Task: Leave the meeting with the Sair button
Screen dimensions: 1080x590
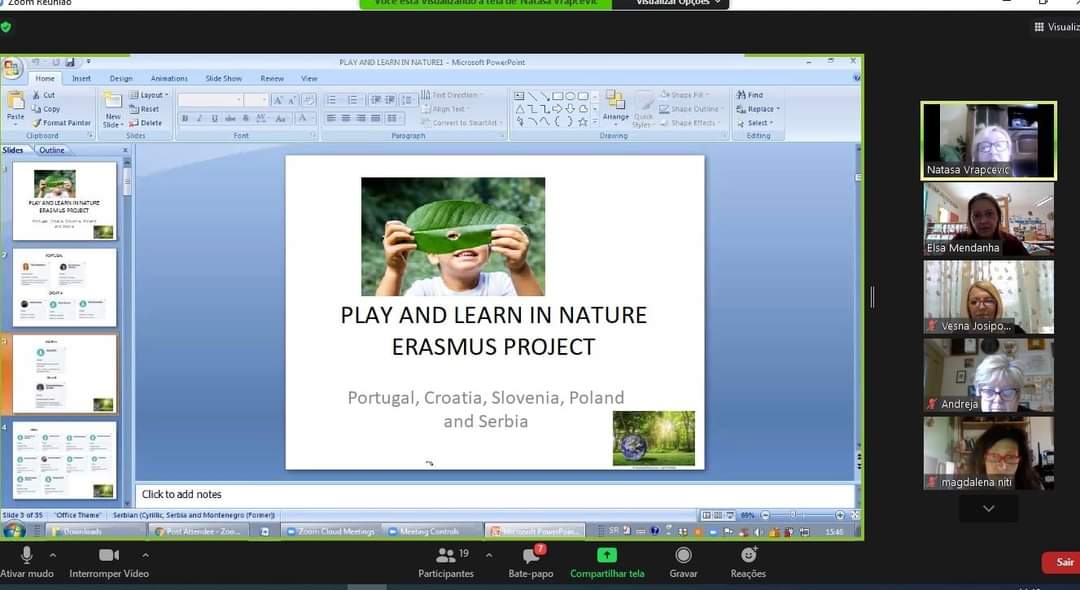Action: coord(1061,562)
